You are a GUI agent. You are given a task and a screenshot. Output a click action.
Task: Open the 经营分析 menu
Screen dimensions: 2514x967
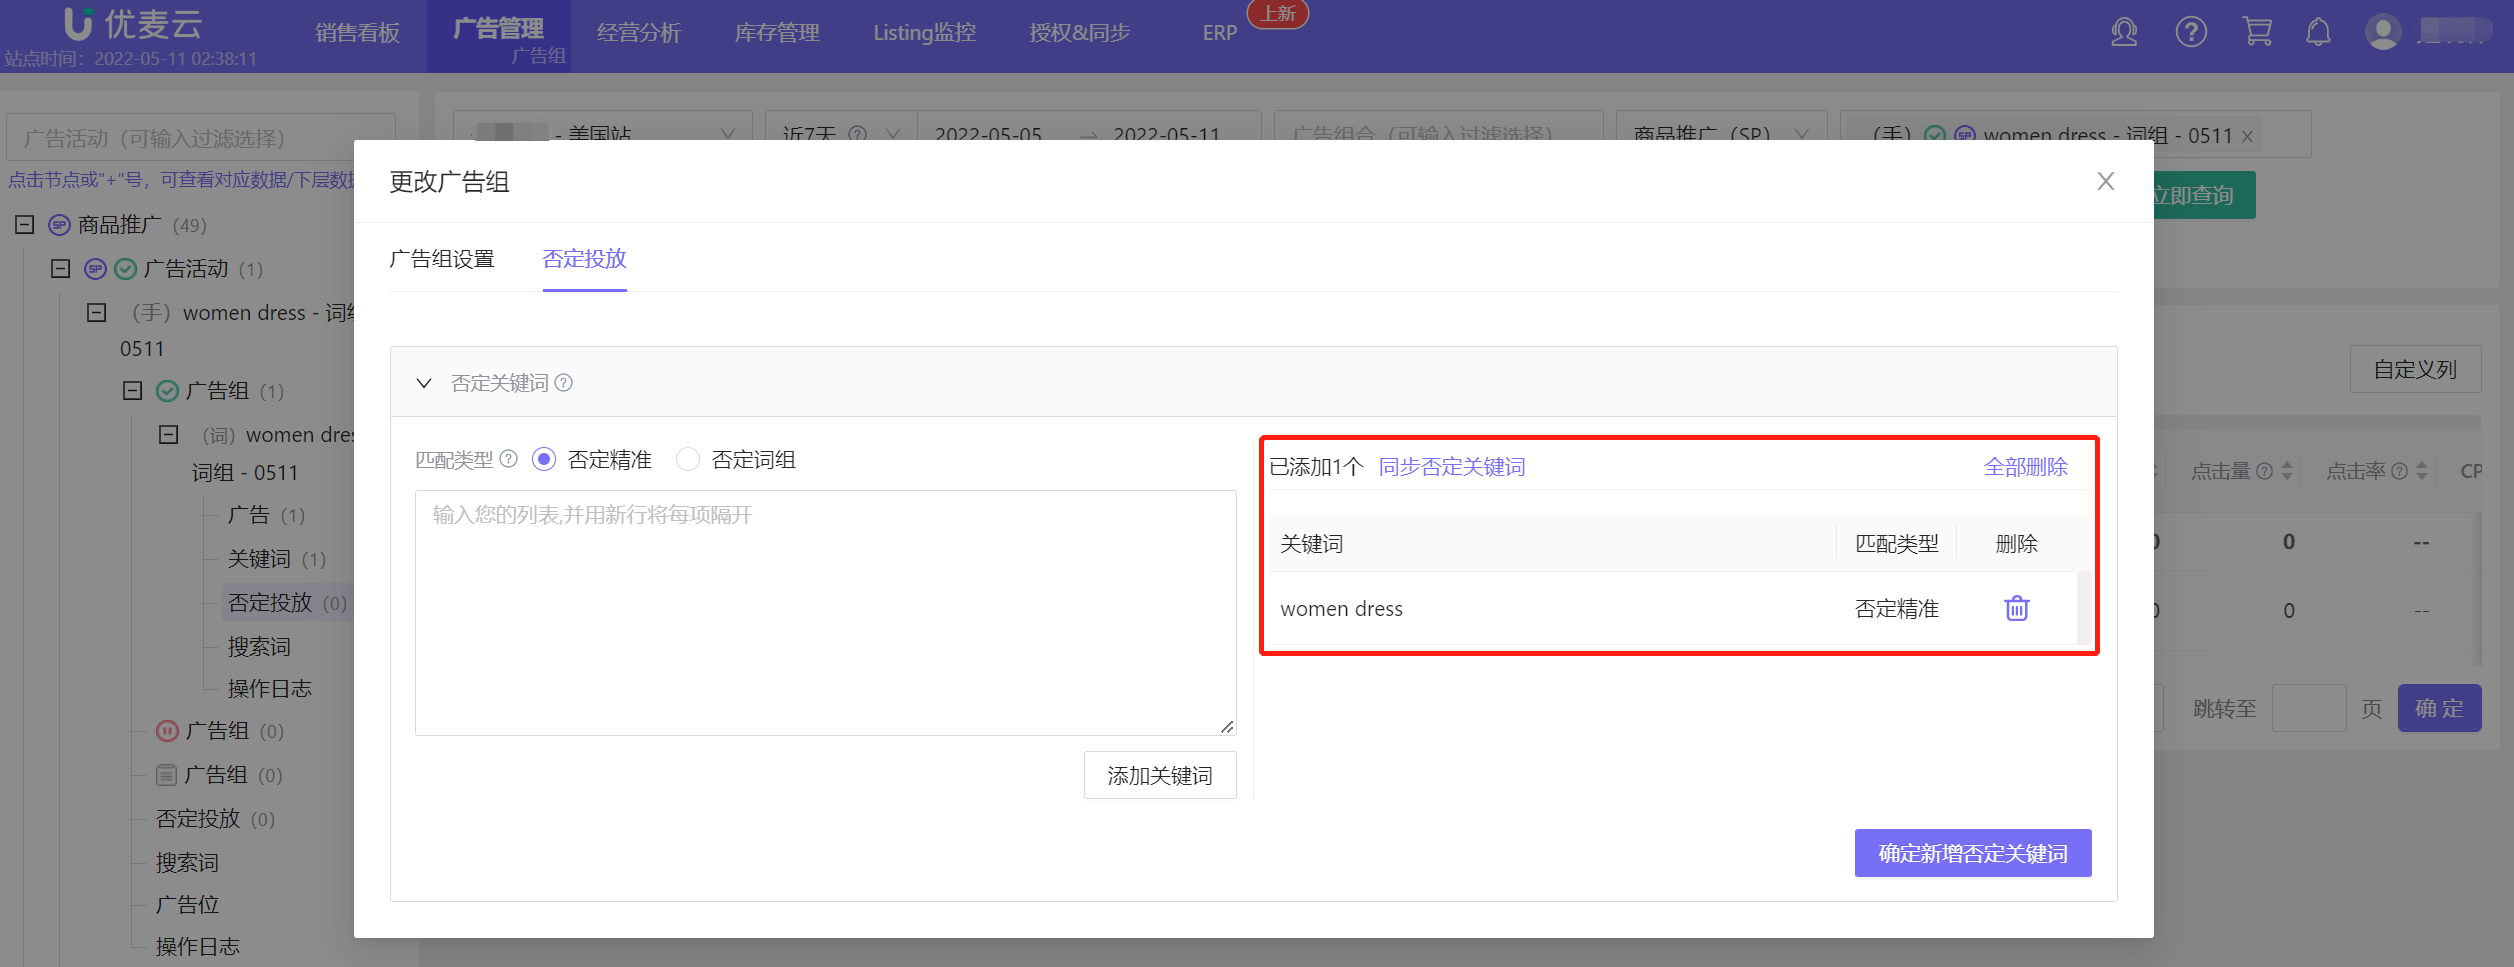(x=639, y=33)
